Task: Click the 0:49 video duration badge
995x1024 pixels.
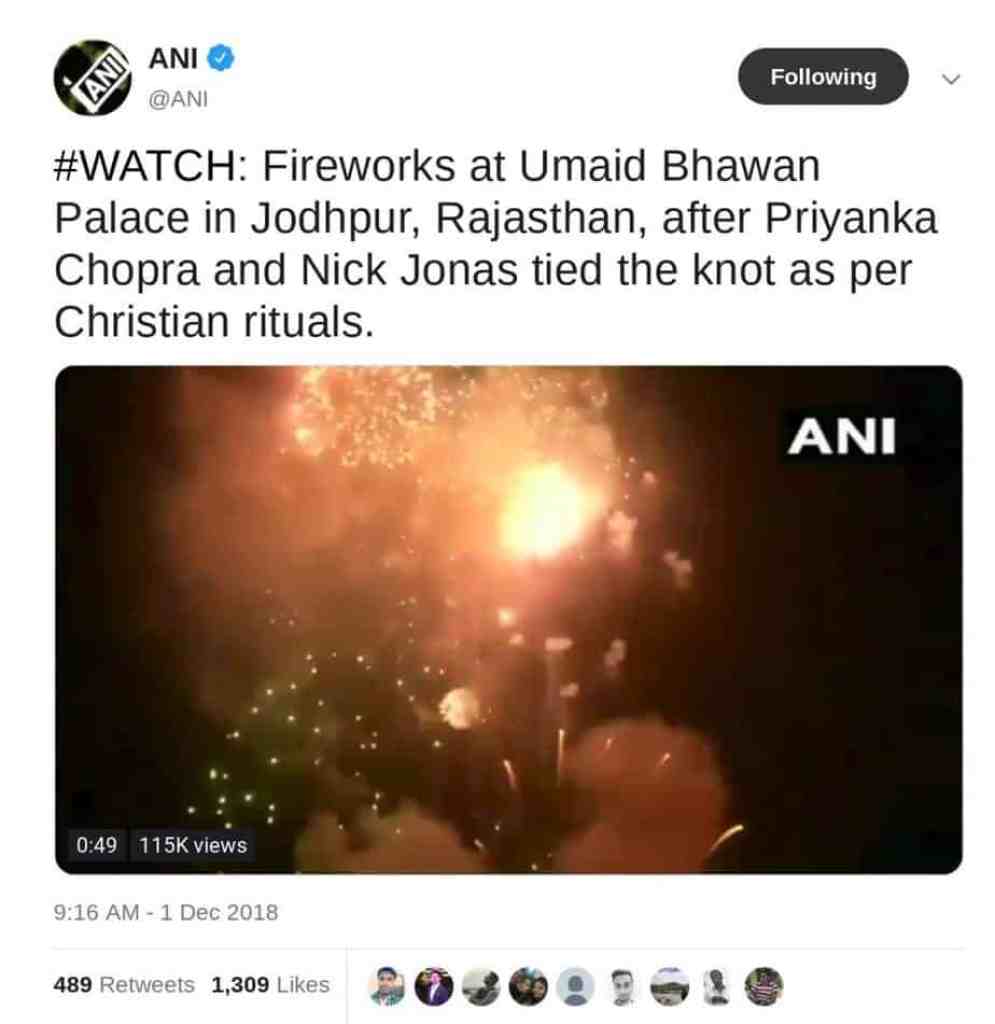Action: tap(97, 845)
